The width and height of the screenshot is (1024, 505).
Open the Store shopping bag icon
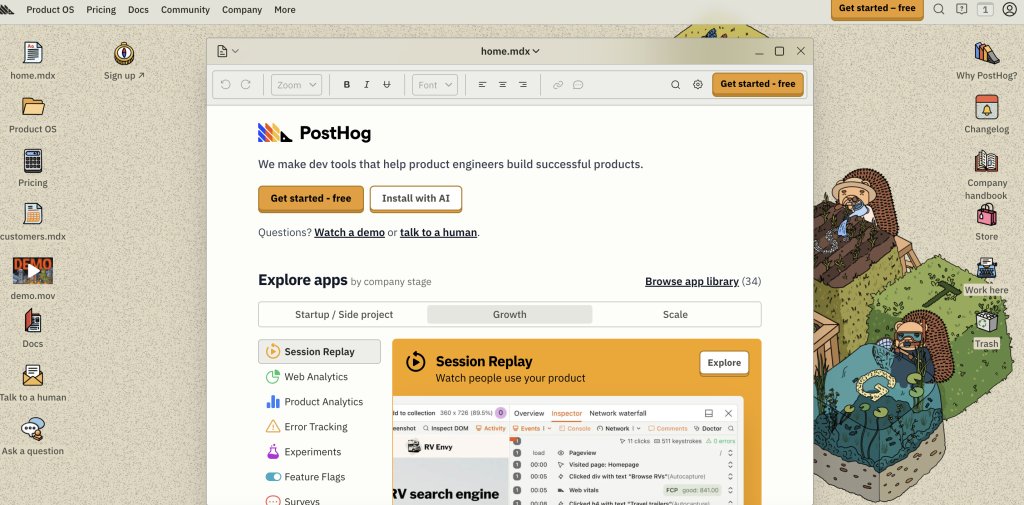pyautogui.click(x=987, y=215)
